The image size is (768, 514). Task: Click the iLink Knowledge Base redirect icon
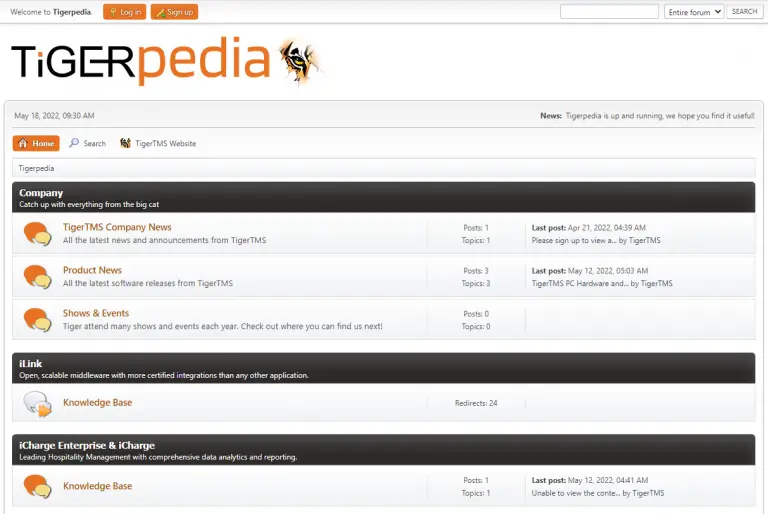pyautogui.click(x=37, y=403)
